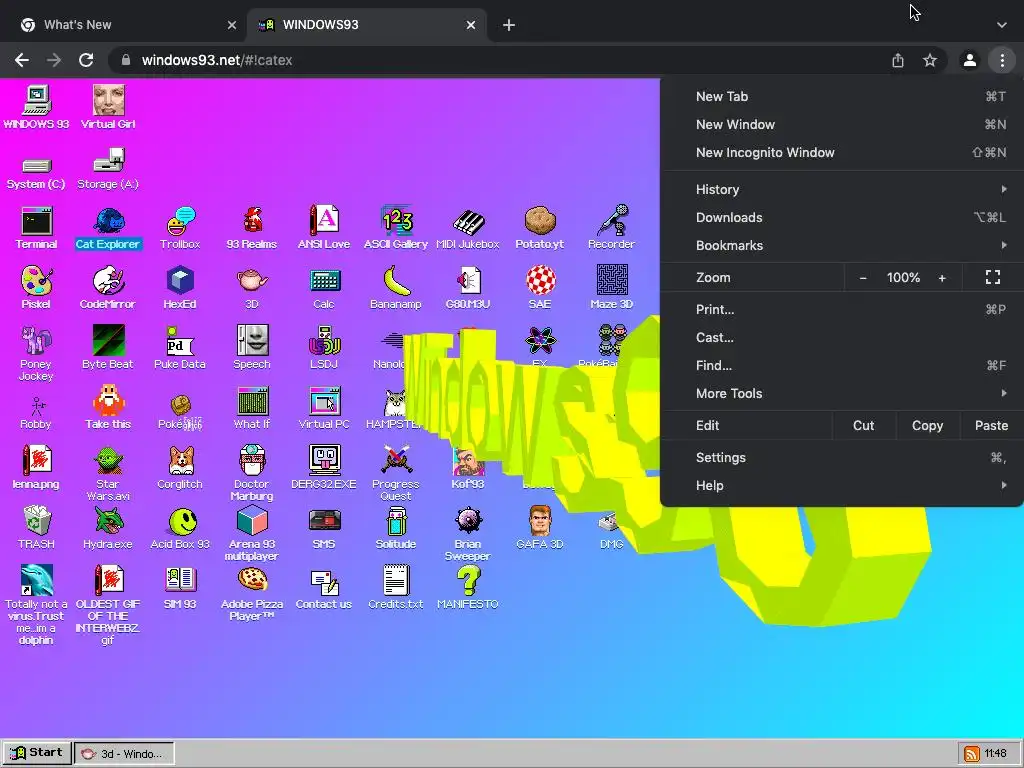
Task: Launch the Virtual Girl icon
Action: pyautogui.click(x=108, y=107)
